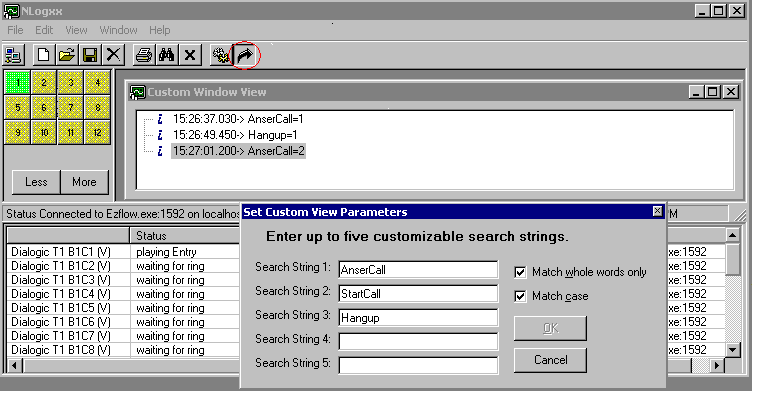This screenshot has height=396, width=758.
Task: Select channel 8 yellow tile
Action: (97, 107)
